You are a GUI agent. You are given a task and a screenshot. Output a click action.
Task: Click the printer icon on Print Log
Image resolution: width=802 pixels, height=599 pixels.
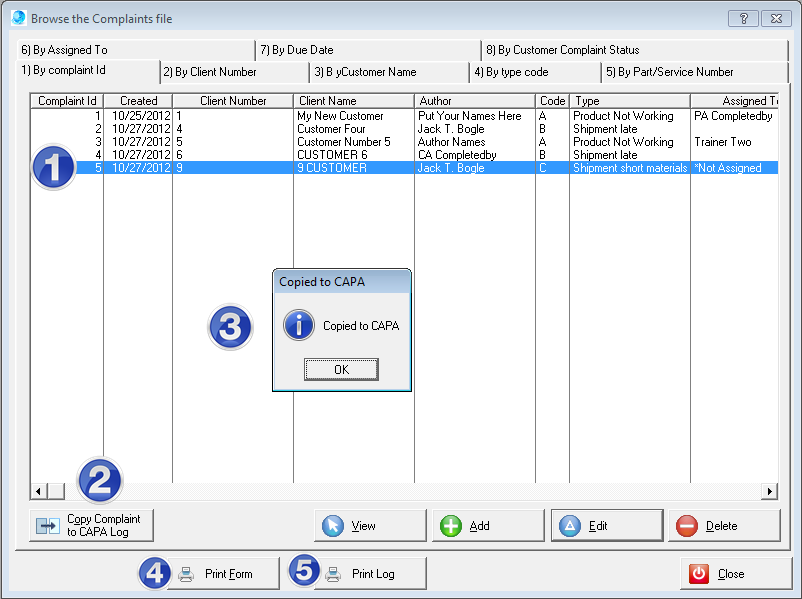coord(333,574)
